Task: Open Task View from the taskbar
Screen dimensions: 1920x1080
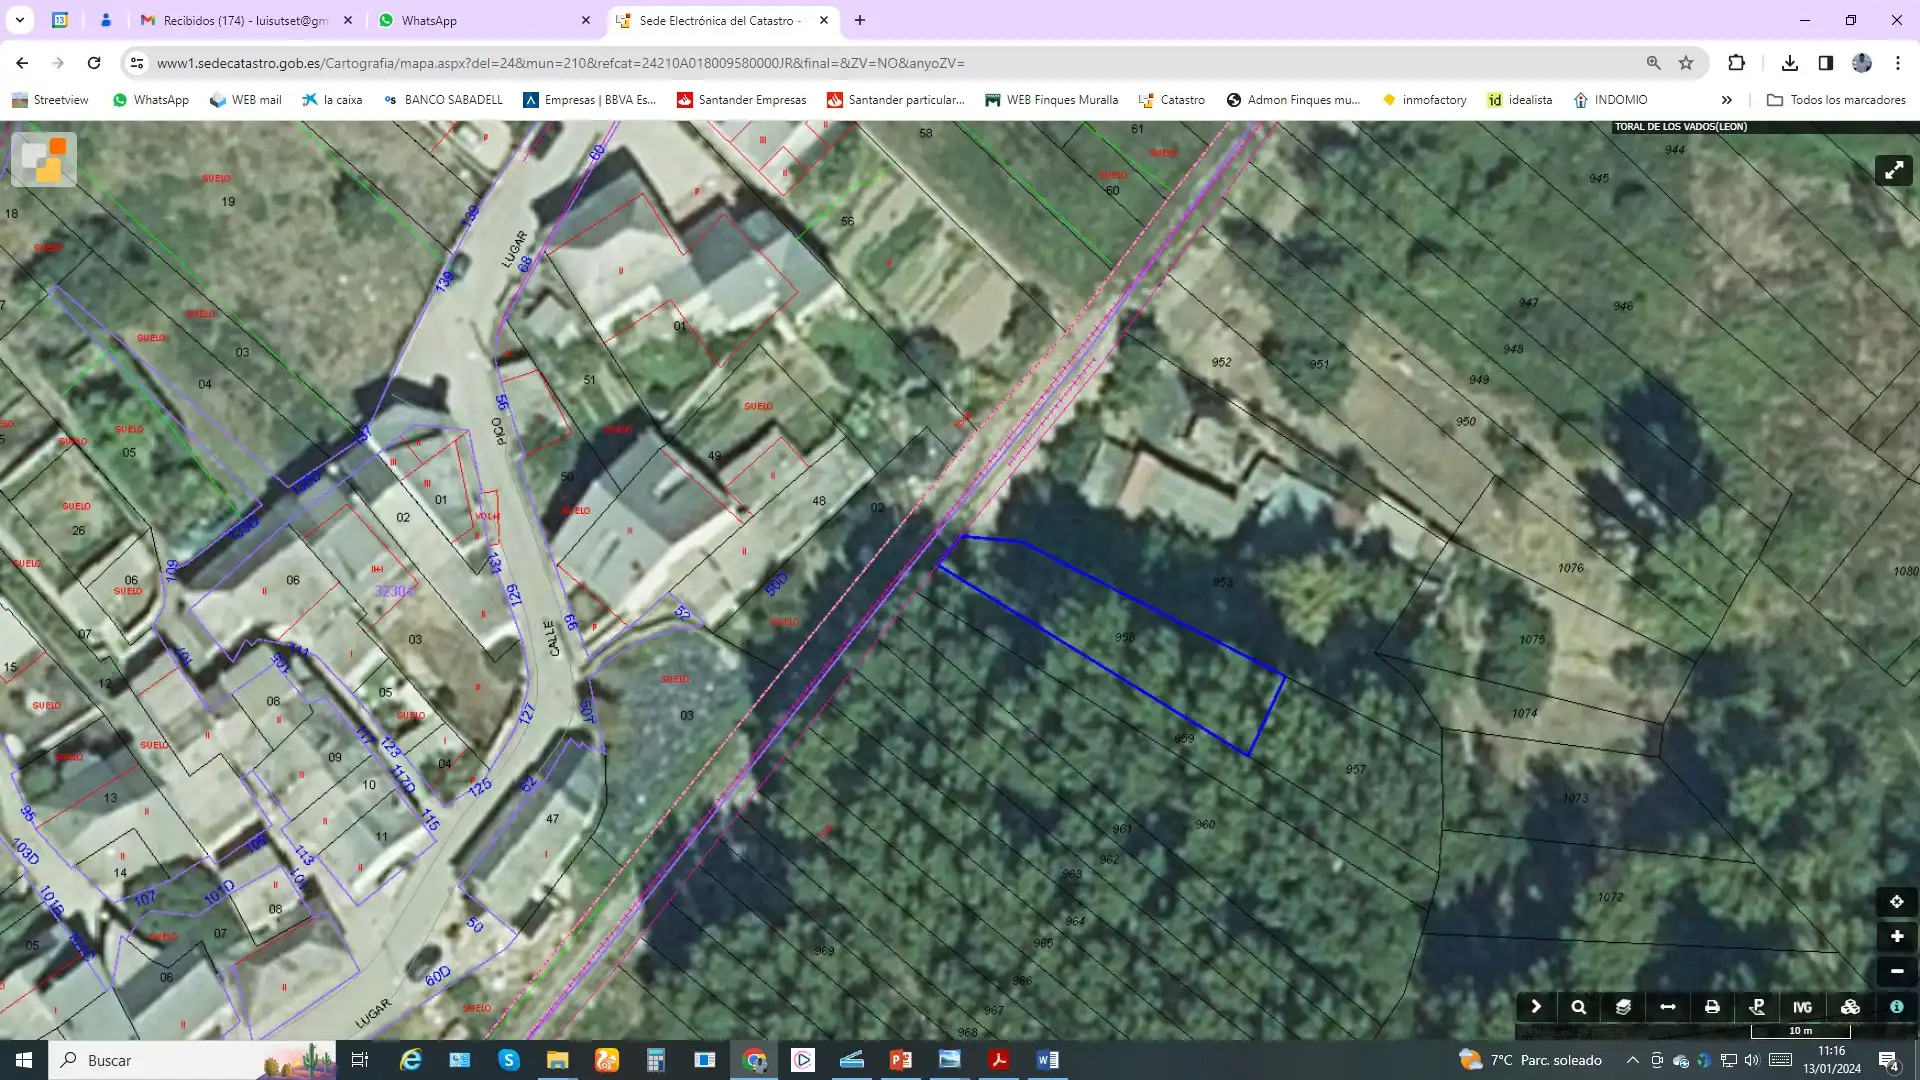Action: point(360,1060)
